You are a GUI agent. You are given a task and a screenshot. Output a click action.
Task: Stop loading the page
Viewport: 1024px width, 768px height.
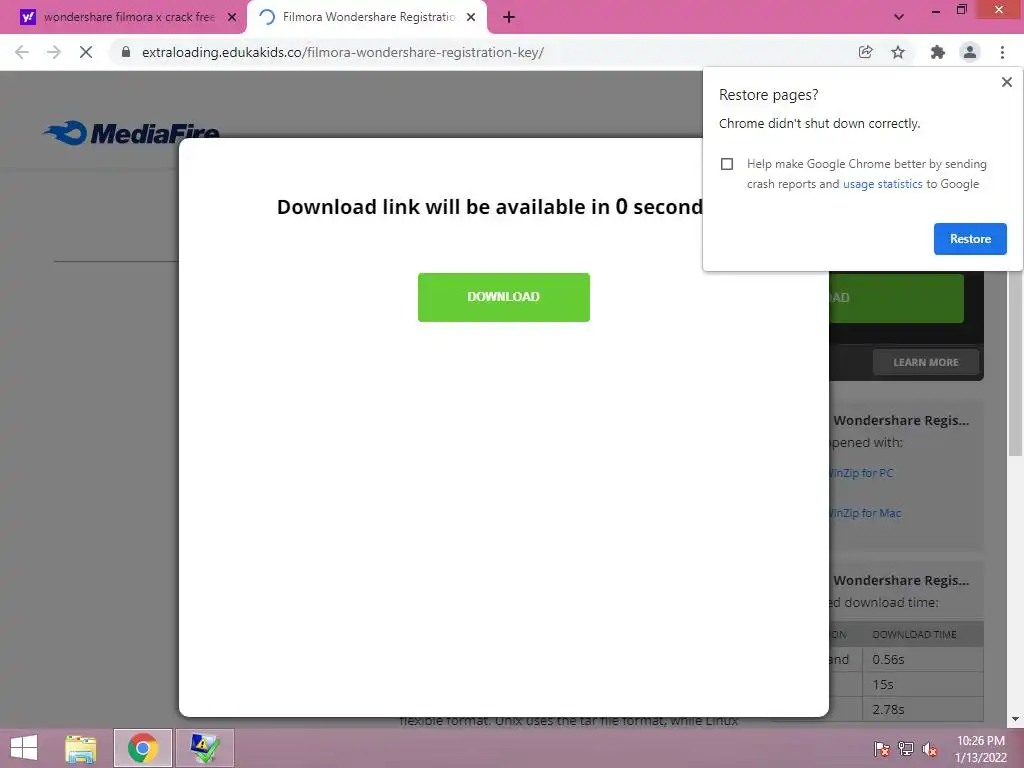click(x=86, y=52)
